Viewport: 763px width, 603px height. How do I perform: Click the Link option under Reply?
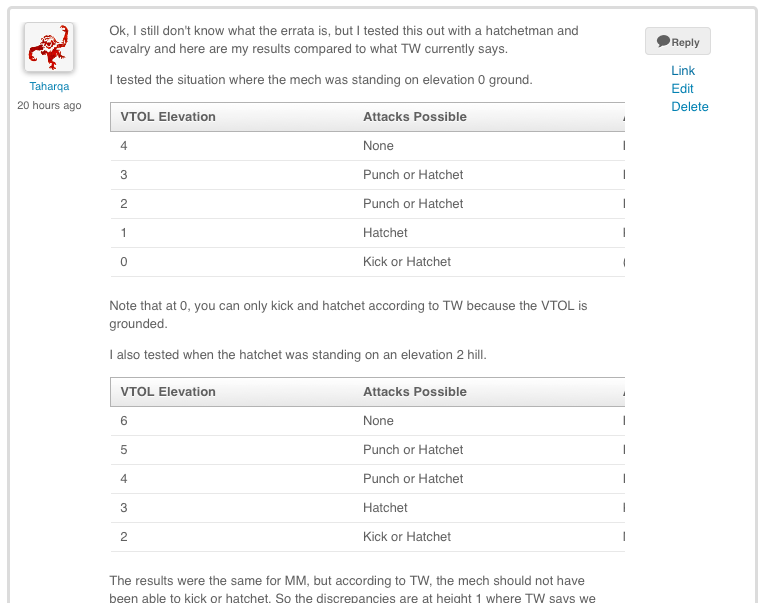point(683,71)
